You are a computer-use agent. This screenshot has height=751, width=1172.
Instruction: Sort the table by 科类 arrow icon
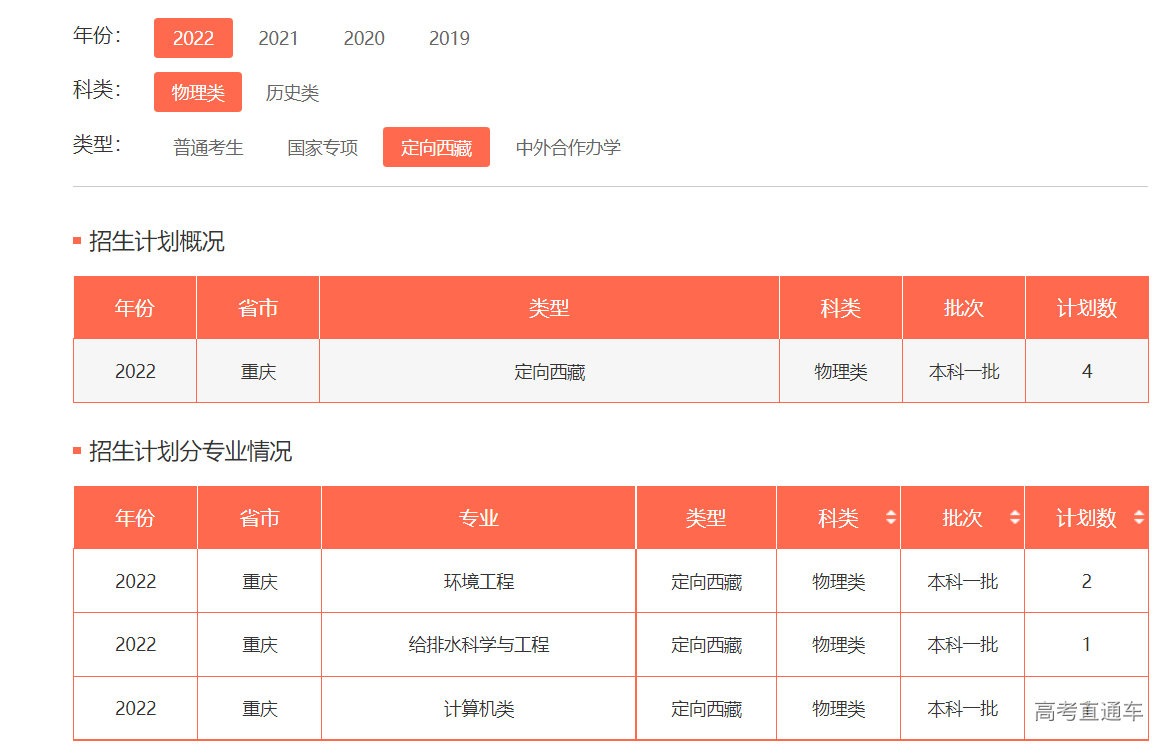click(x=890, y=518)
